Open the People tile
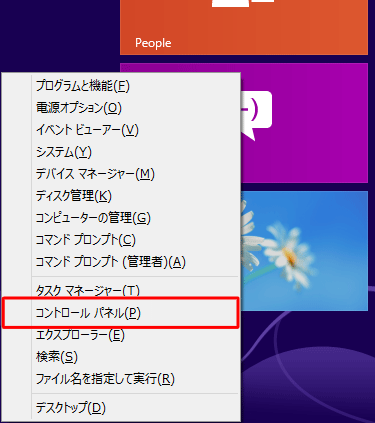 tap(244, 27)
